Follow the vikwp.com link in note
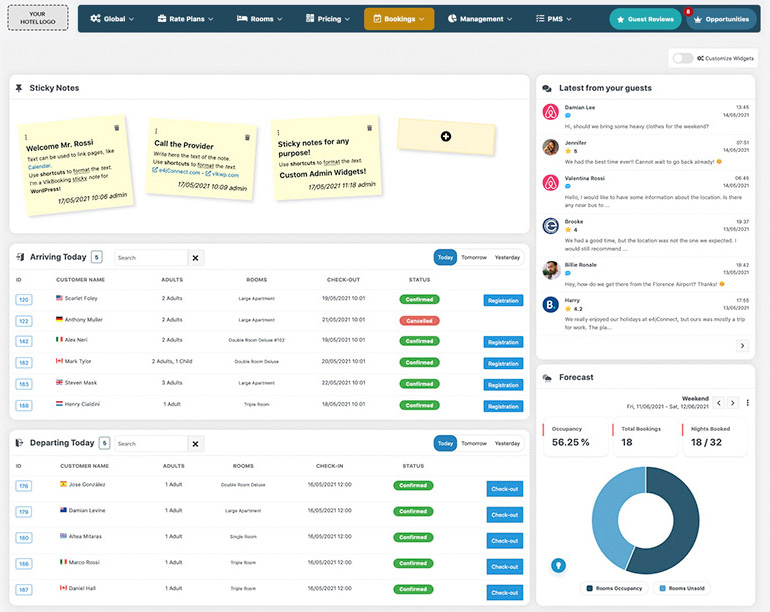 coord(222,174)
